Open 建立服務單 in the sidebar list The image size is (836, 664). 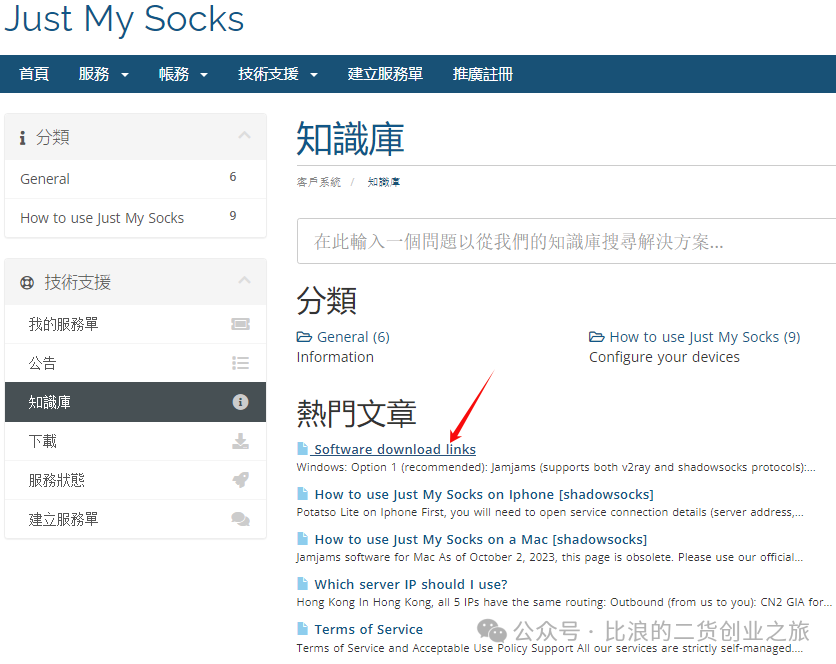pyautogui.click(x=135, y=519)
